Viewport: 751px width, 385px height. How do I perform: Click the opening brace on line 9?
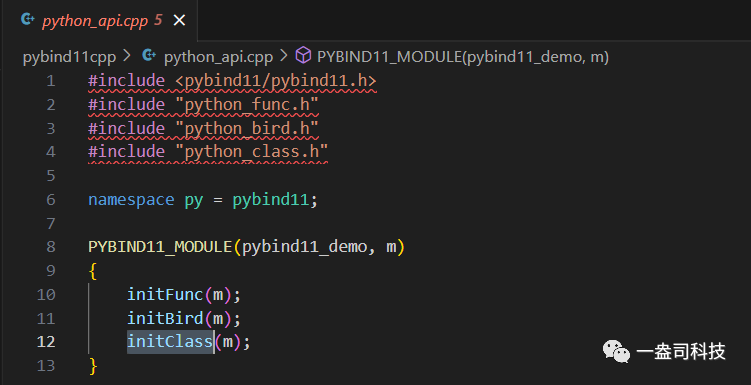[93, 271]
